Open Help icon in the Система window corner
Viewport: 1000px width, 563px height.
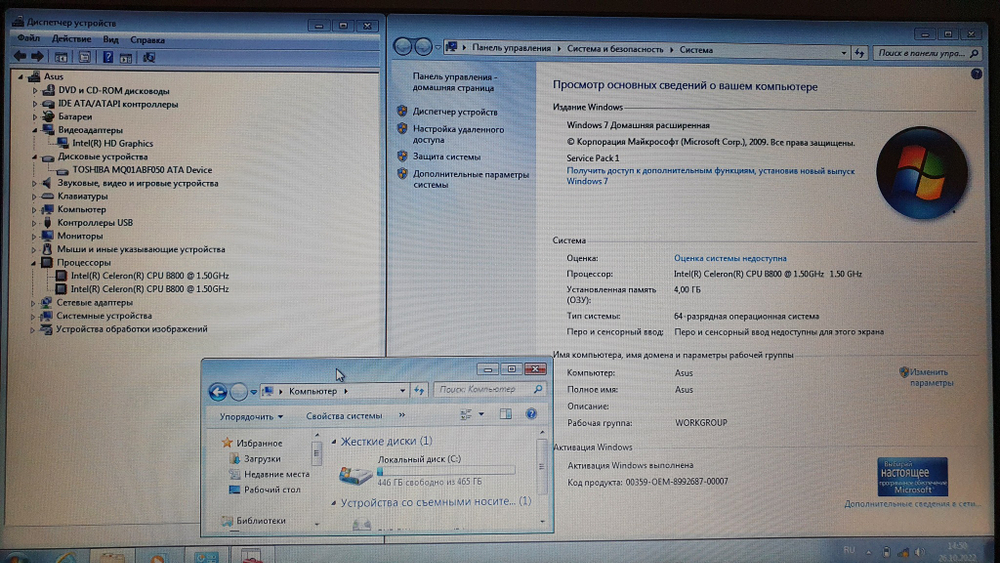(x=976, y=74)
